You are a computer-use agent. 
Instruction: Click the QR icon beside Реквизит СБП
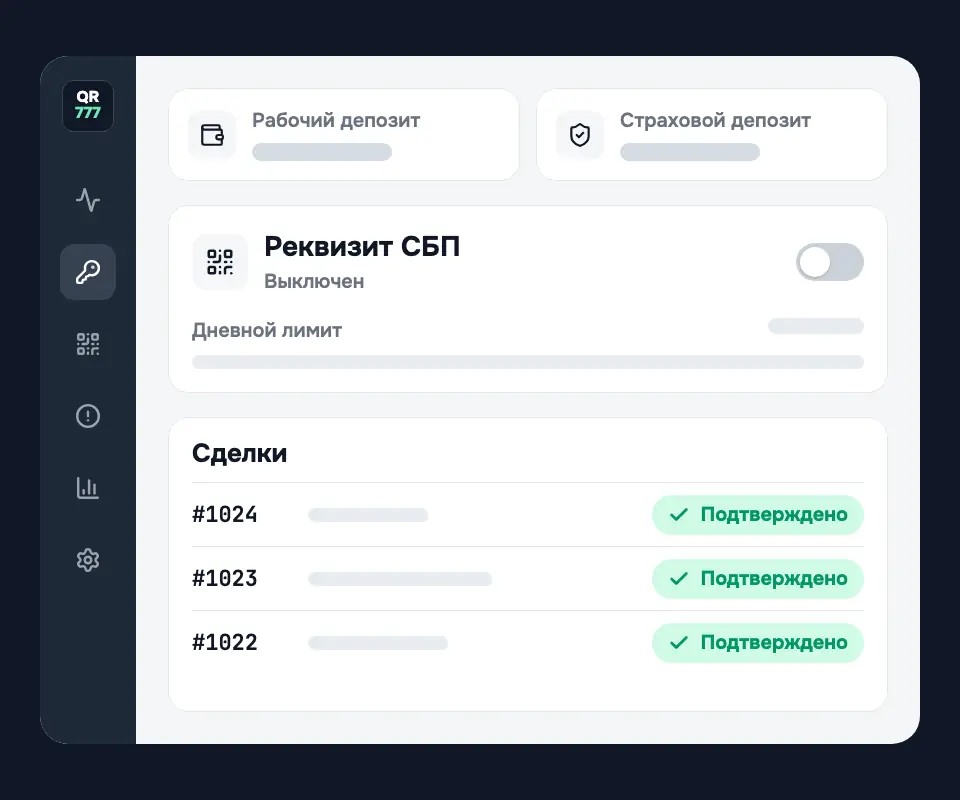(220, 262)
